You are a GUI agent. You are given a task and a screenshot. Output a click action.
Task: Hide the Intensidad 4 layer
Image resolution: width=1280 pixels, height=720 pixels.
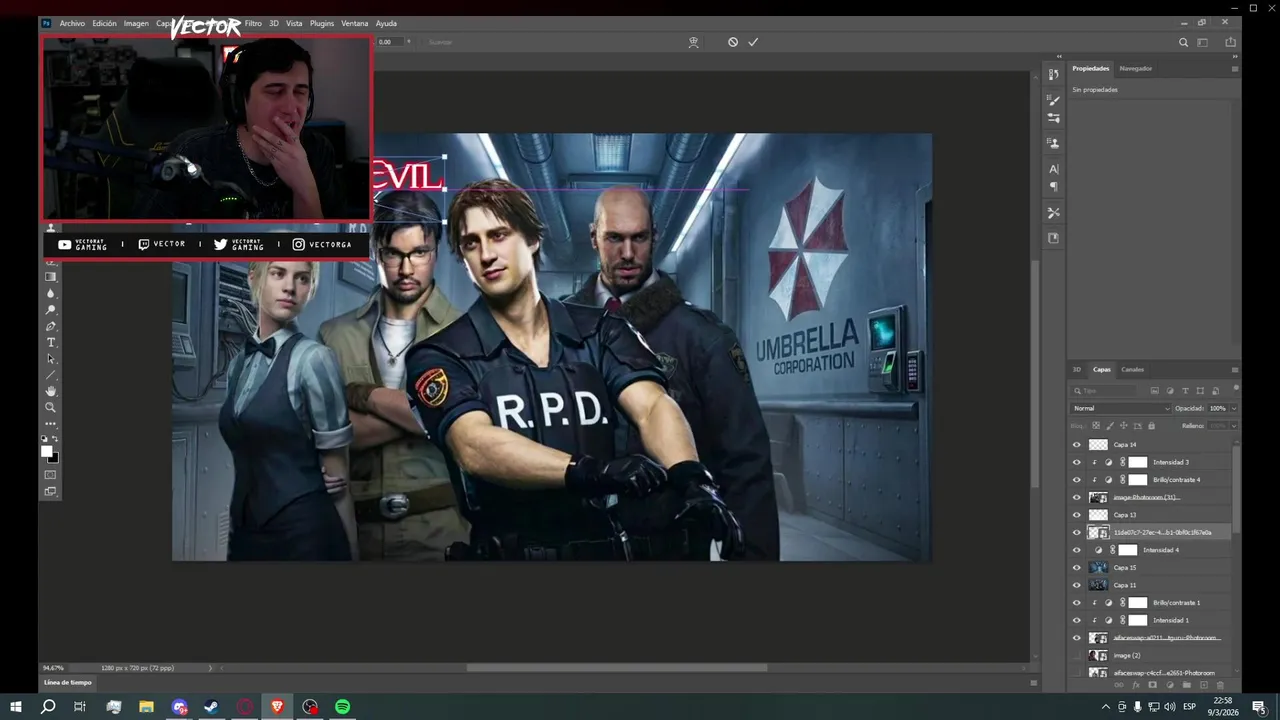tap(1077, 550)
